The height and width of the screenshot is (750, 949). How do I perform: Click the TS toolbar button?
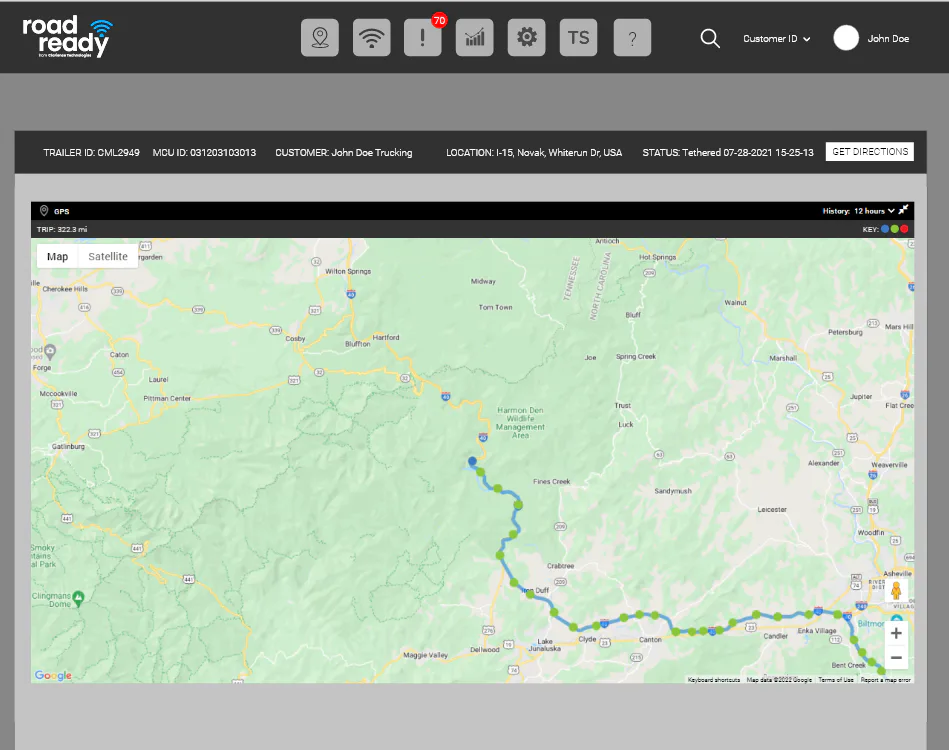point(579,38)
